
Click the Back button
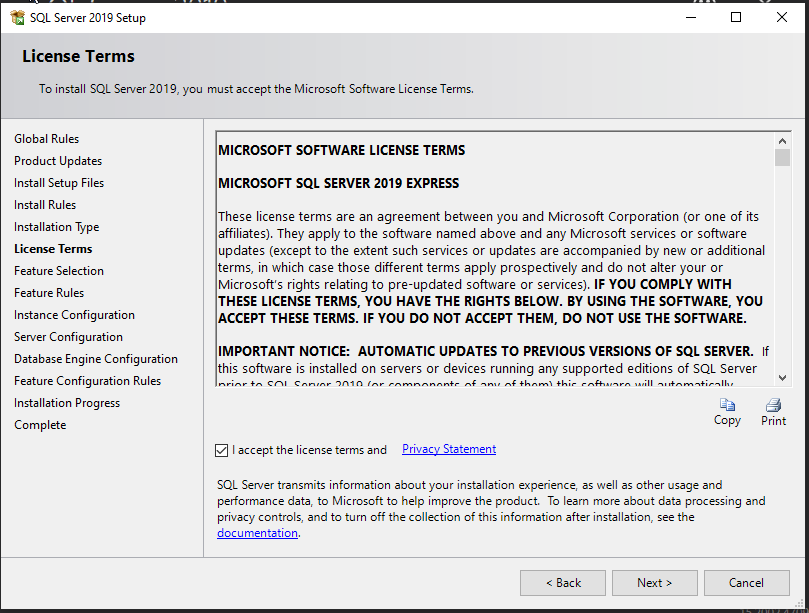click(563, 583)
